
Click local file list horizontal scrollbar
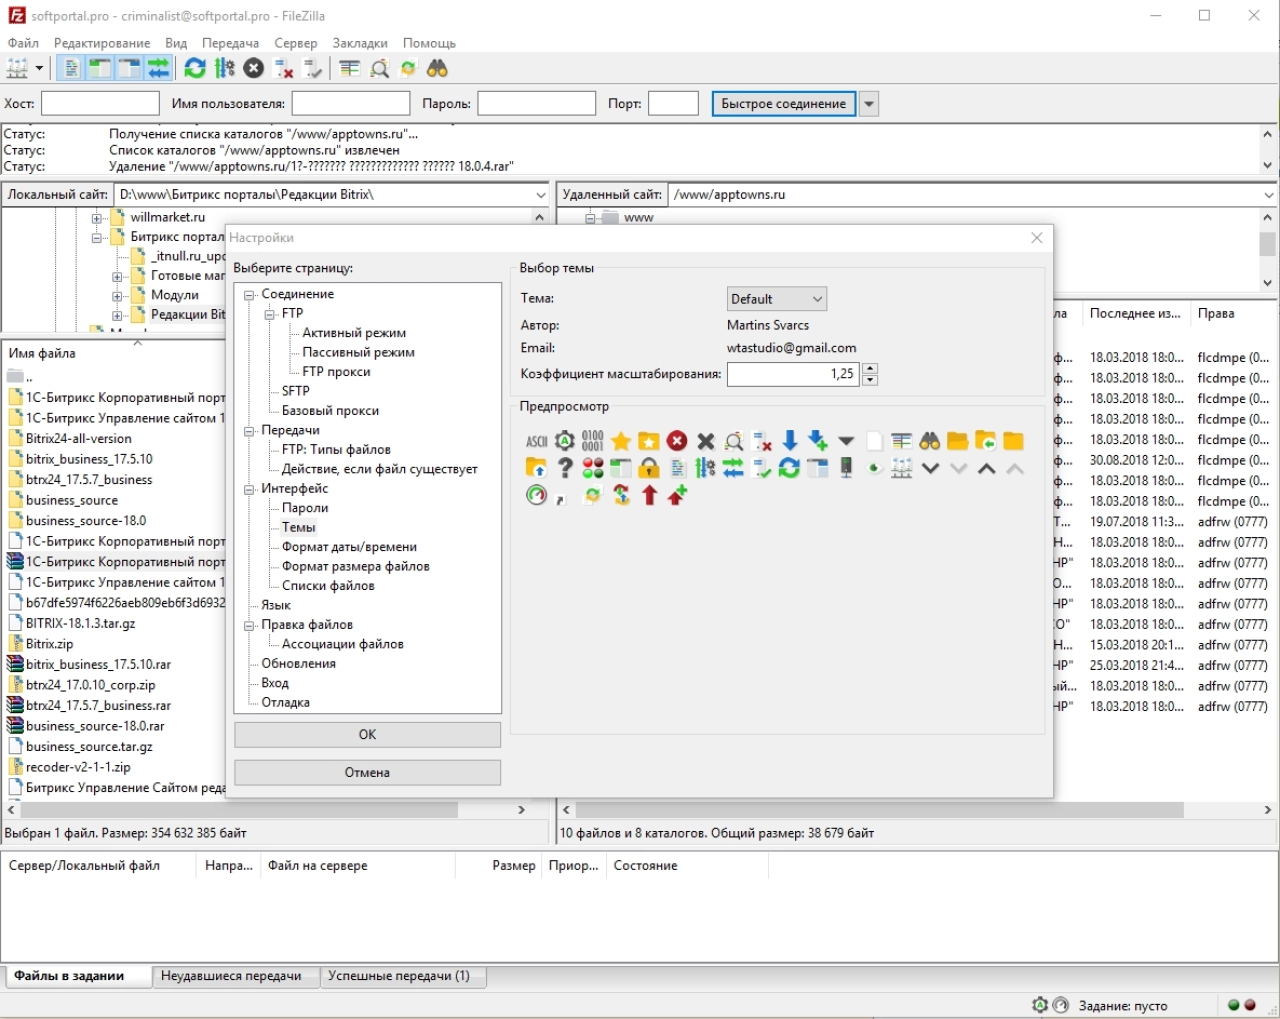click(x=238, y=810)
